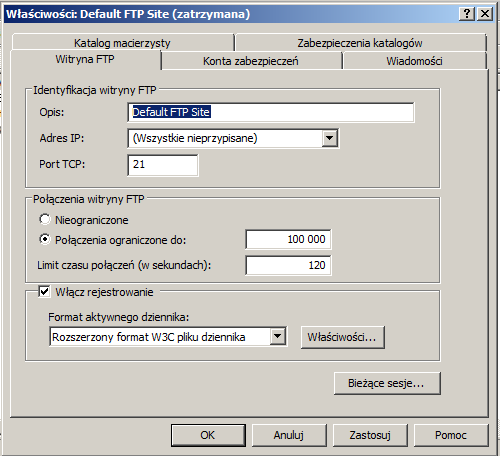The width and height of the screenshot is (500, 456).
Task: Expand log format dropdown arrow
Action: [x=278, y=337]
